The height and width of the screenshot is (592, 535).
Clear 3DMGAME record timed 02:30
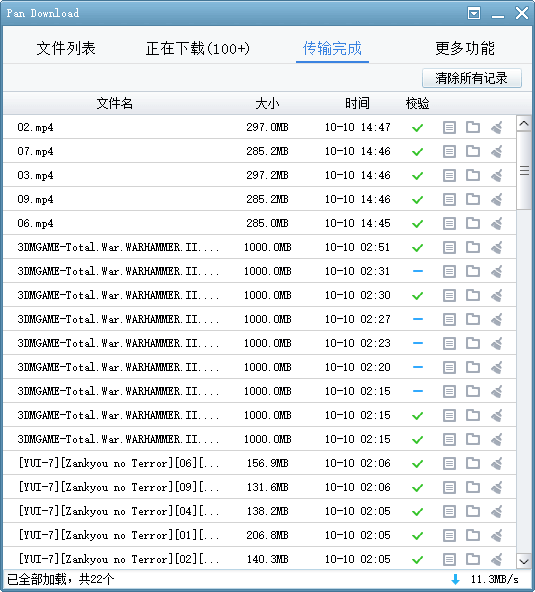497,296
